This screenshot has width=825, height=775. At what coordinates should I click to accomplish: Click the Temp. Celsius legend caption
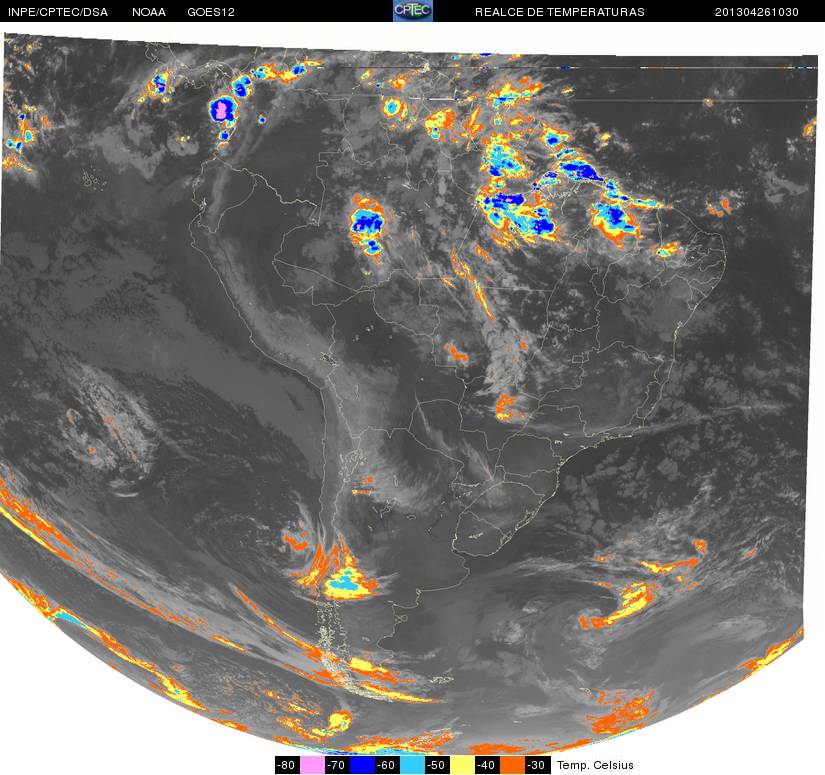595,765
